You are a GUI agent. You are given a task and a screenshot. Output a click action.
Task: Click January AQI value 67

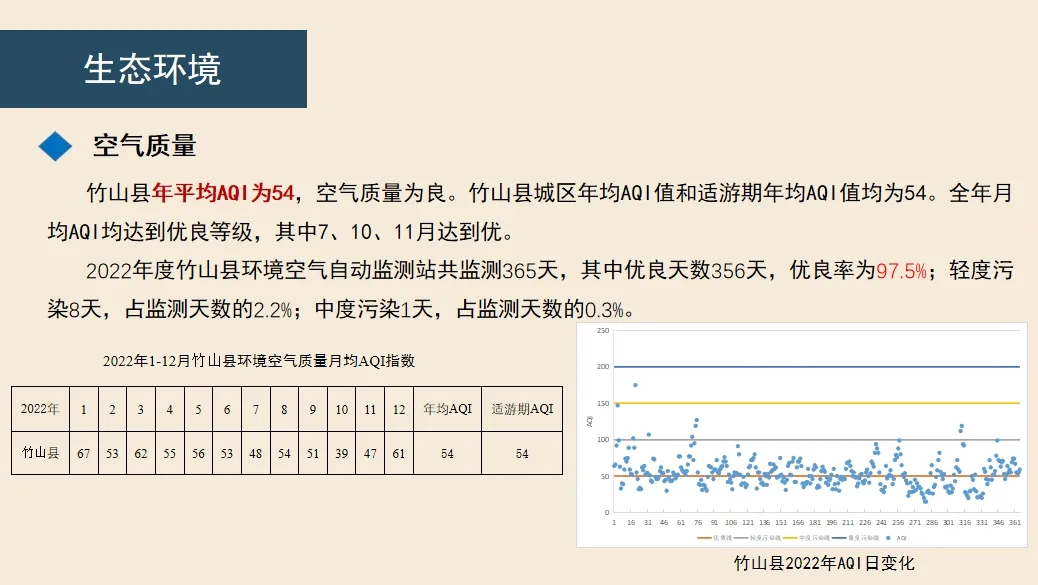[x=83, y=453]
